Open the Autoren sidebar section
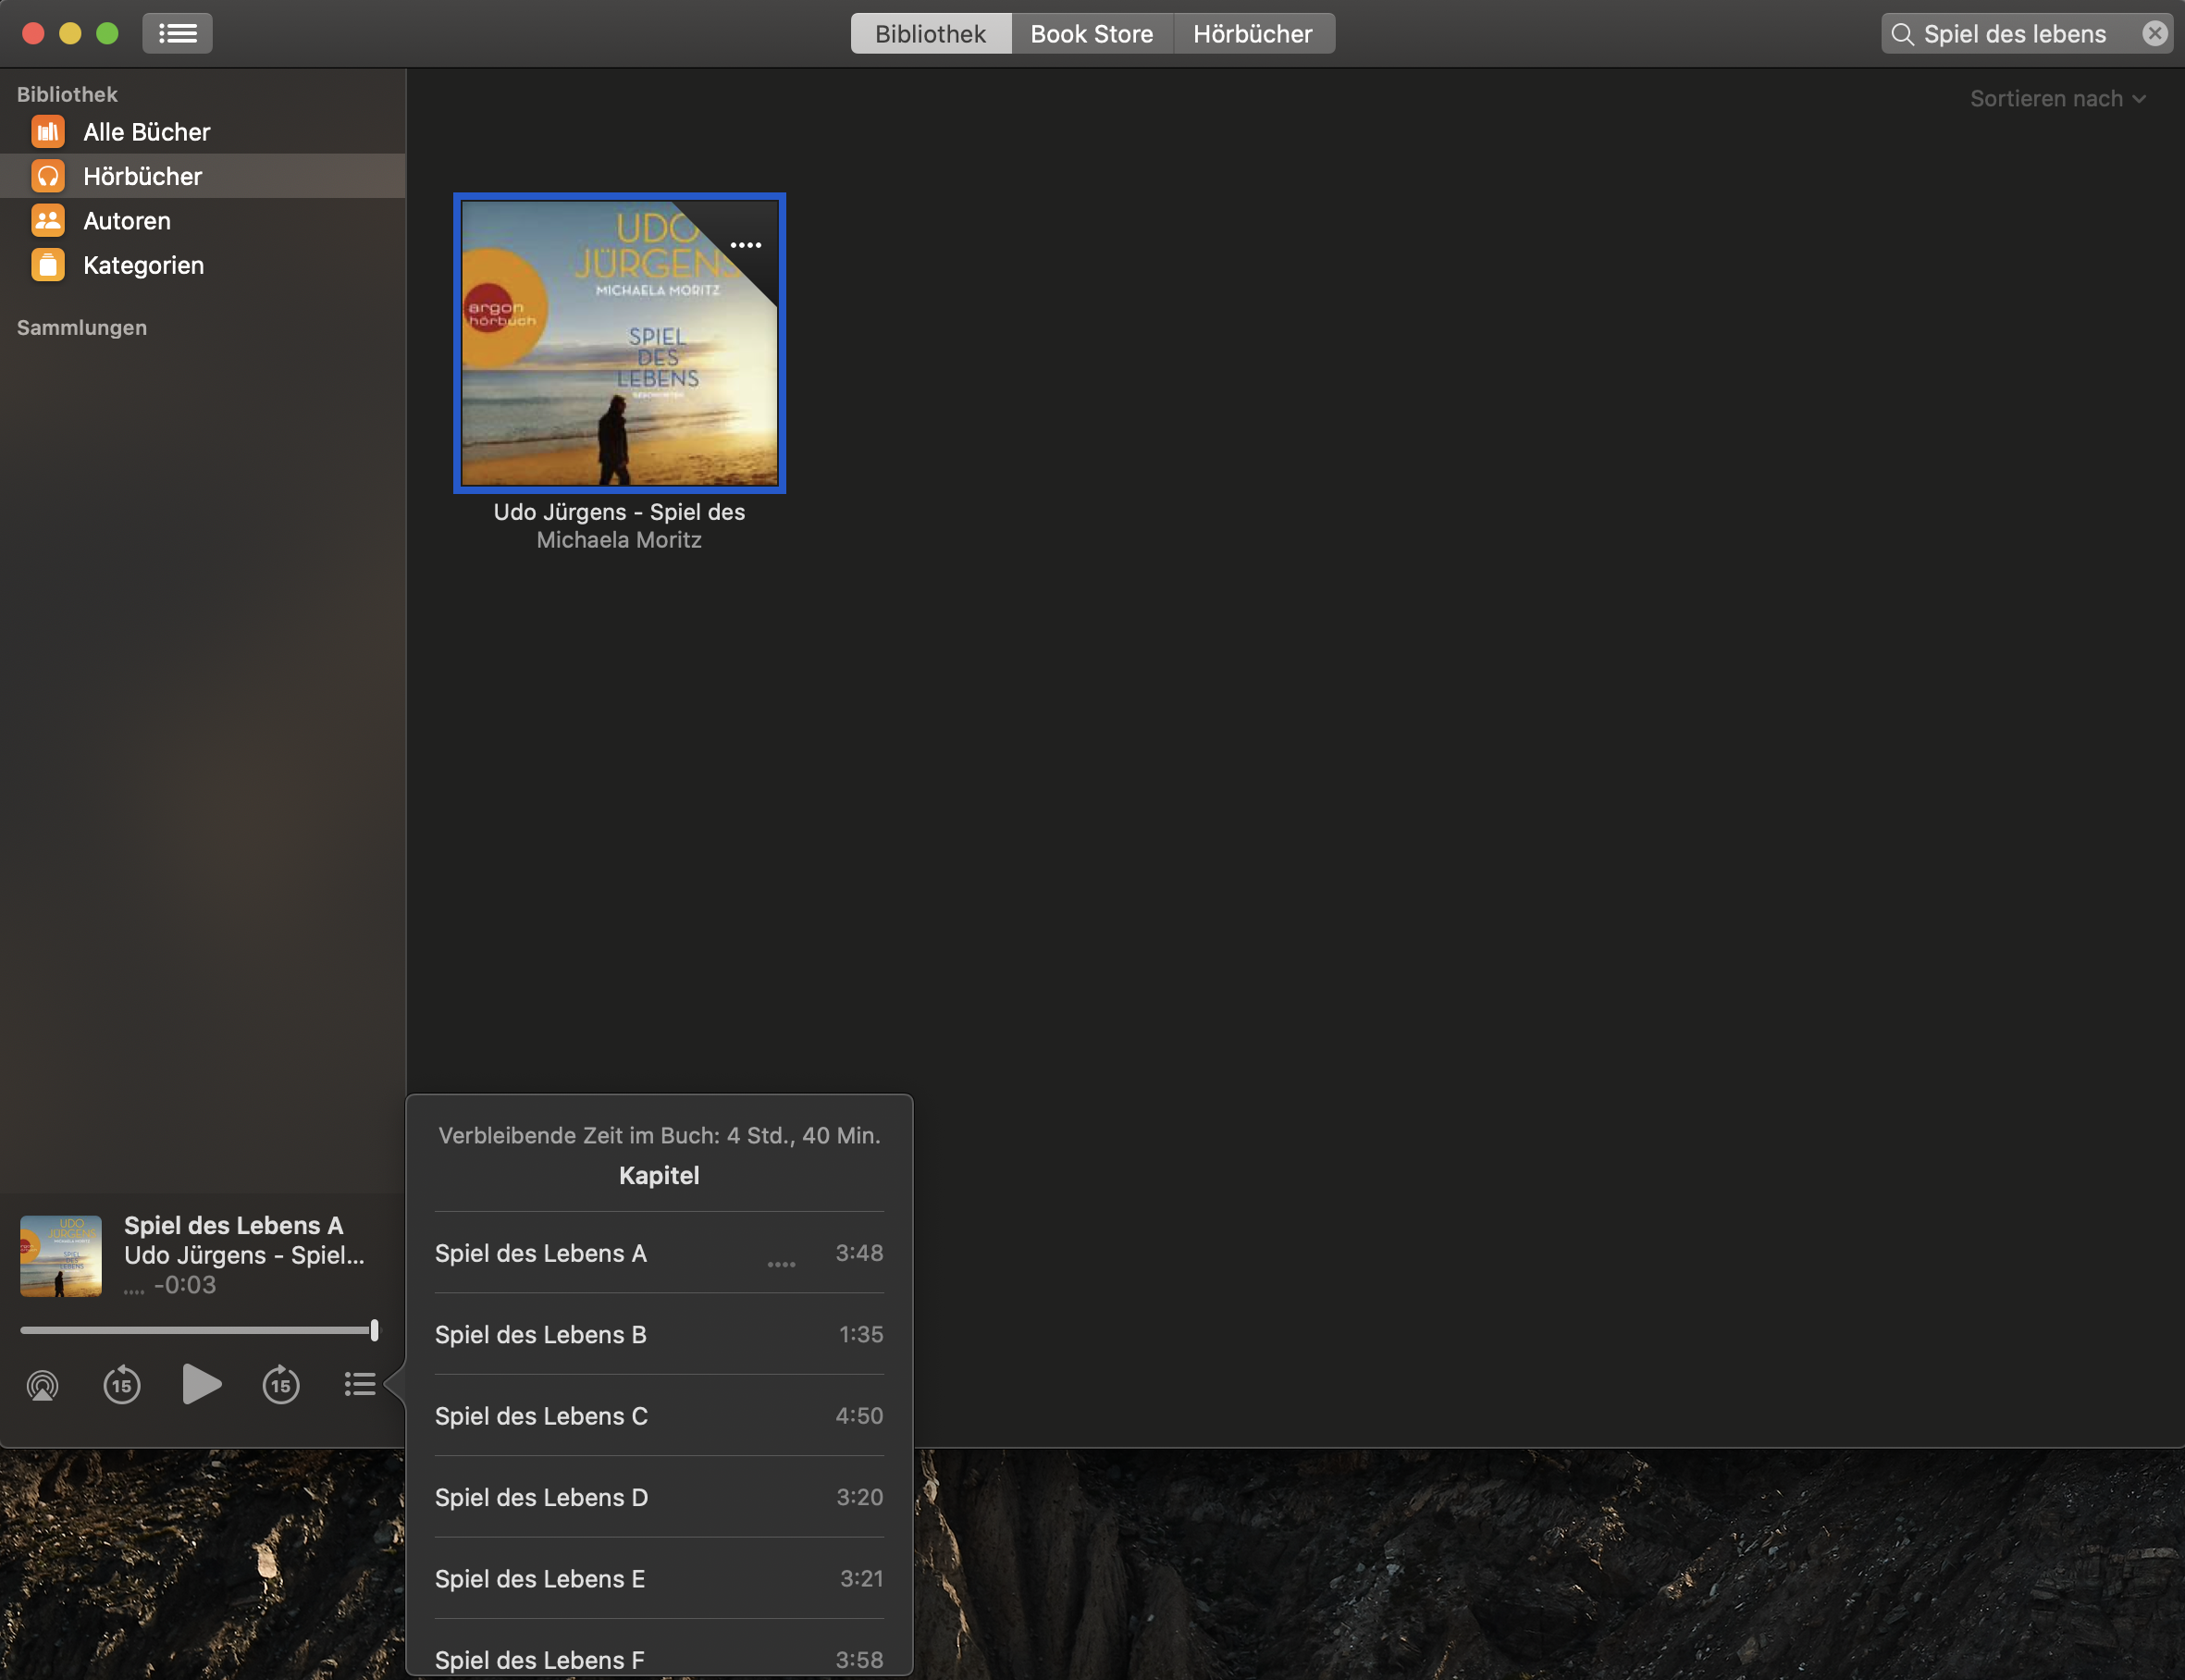The image size is (2185, 1680). [127, 221]
